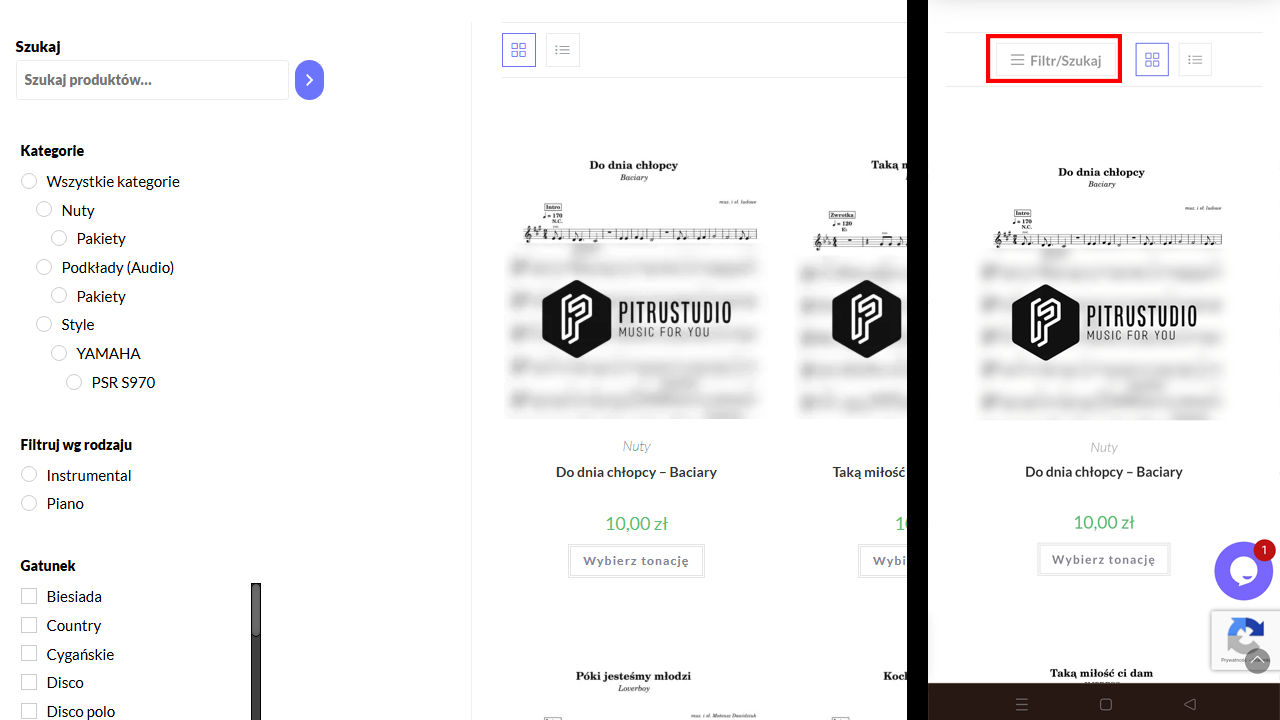Open the Filtr/Szukaj filter panel
The image size is (1280, 720).
(x=1055, y=60)
